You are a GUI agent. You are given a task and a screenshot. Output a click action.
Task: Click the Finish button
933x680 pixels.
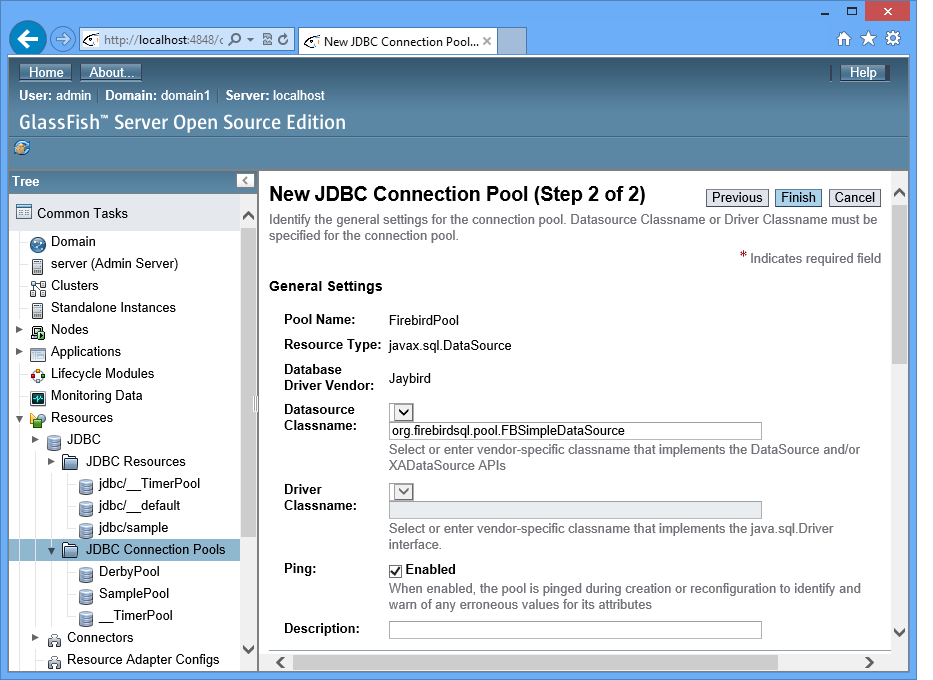point(798,198)
